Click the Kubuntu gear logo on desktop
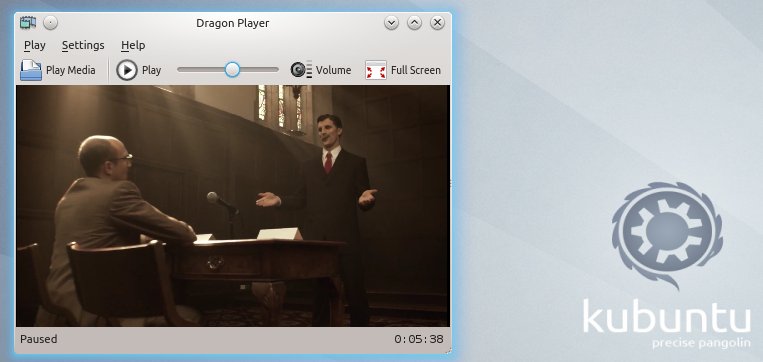The width and height of the screenshot is (763, 362). [x=667, y=232]
